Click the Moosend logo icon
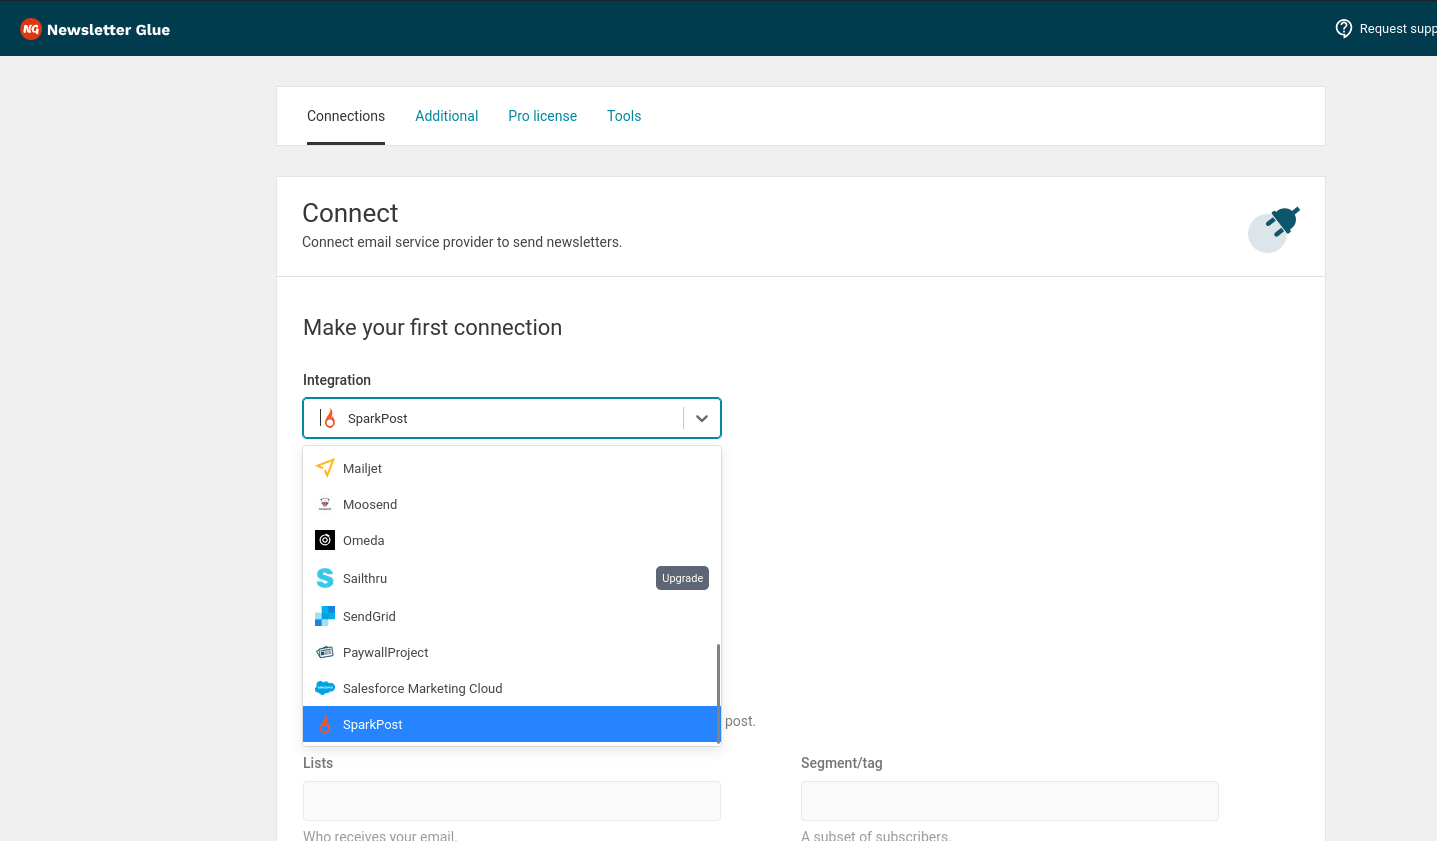 coord(325,504)
